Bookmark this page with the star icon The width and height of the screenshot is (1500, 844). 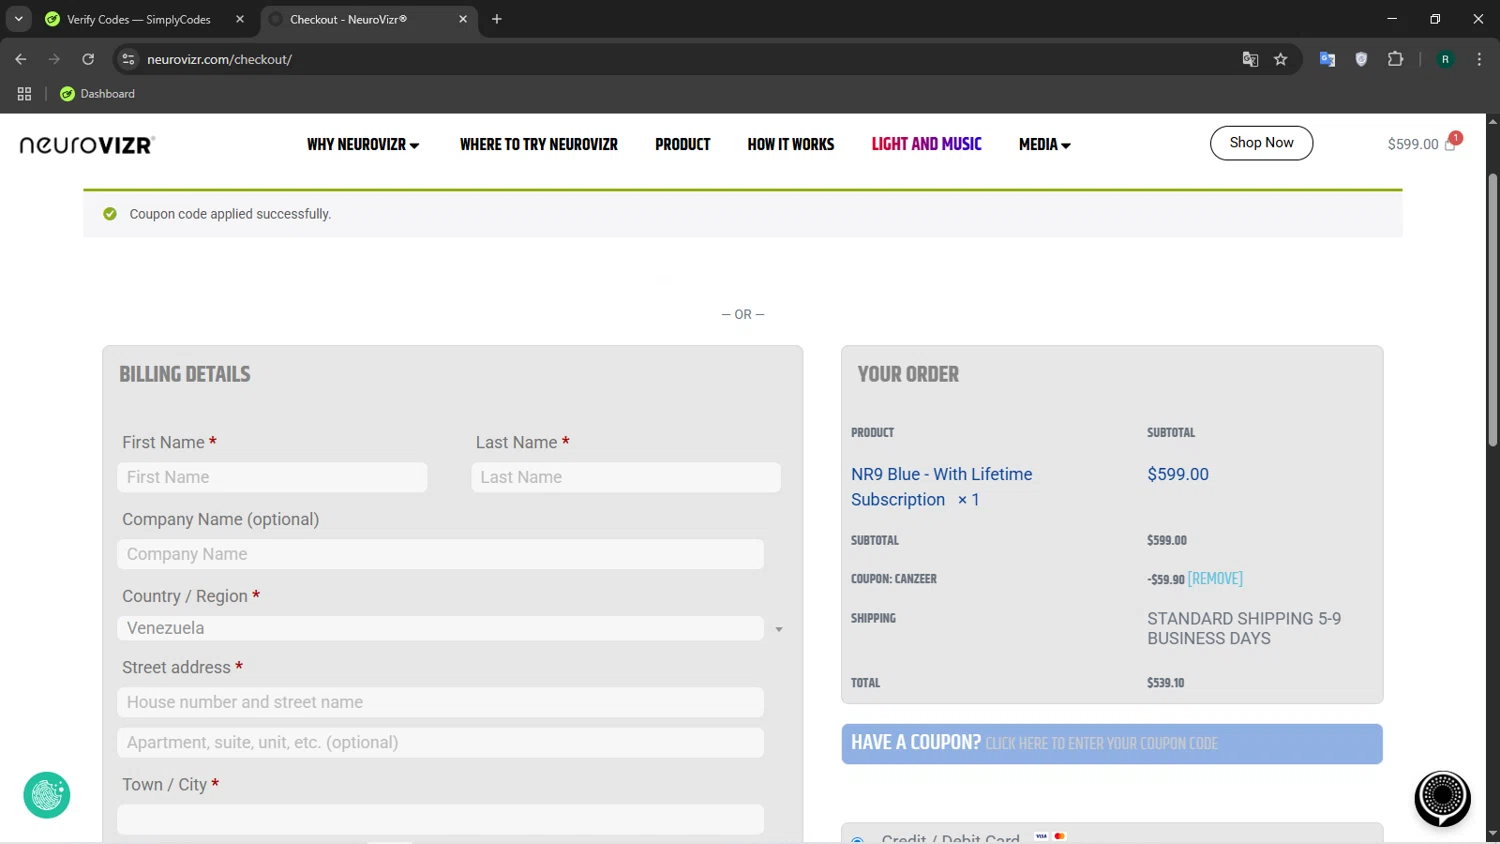point(1281,59)
